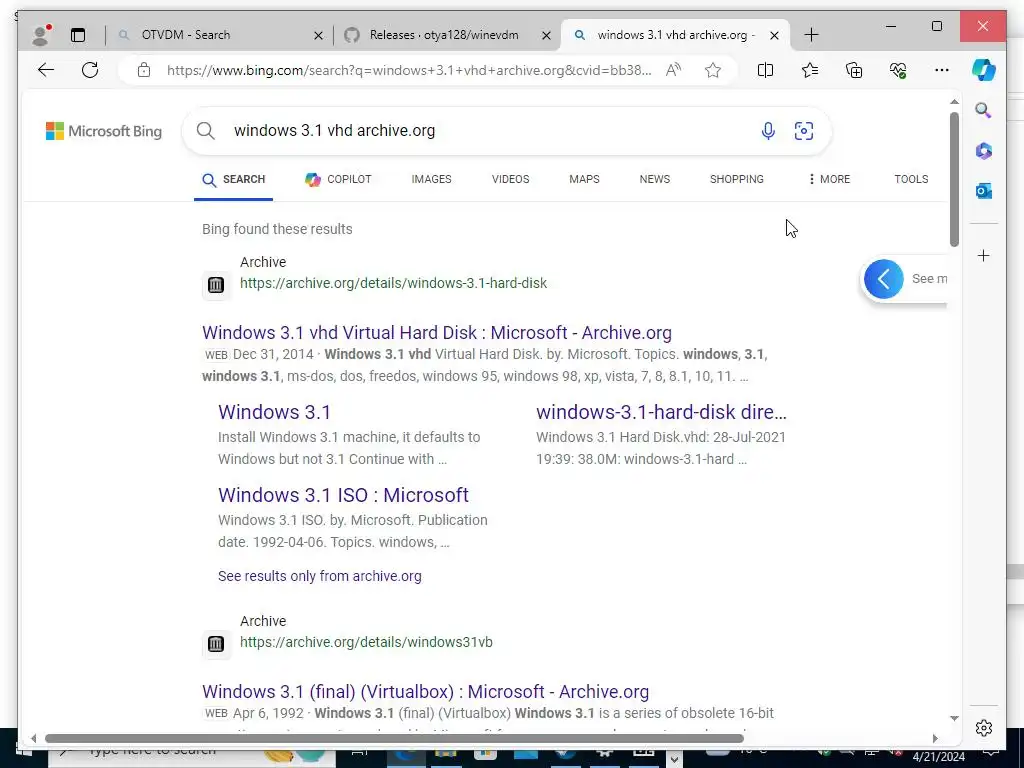1024x768 pixels.
Task: Add a sidebar app with plus icon
Action: coord(984,255)
